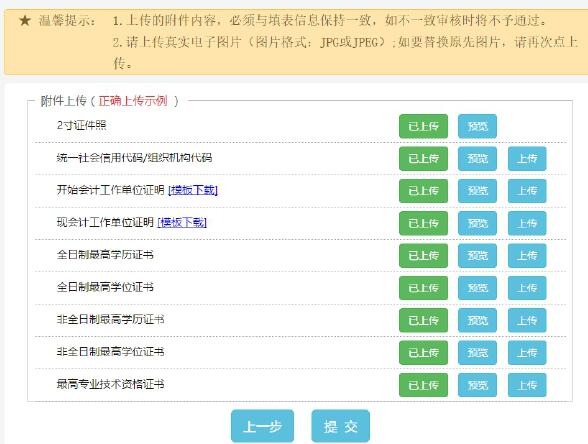Select the 非全日制最高学历证书 label

[x=110, y=320]
